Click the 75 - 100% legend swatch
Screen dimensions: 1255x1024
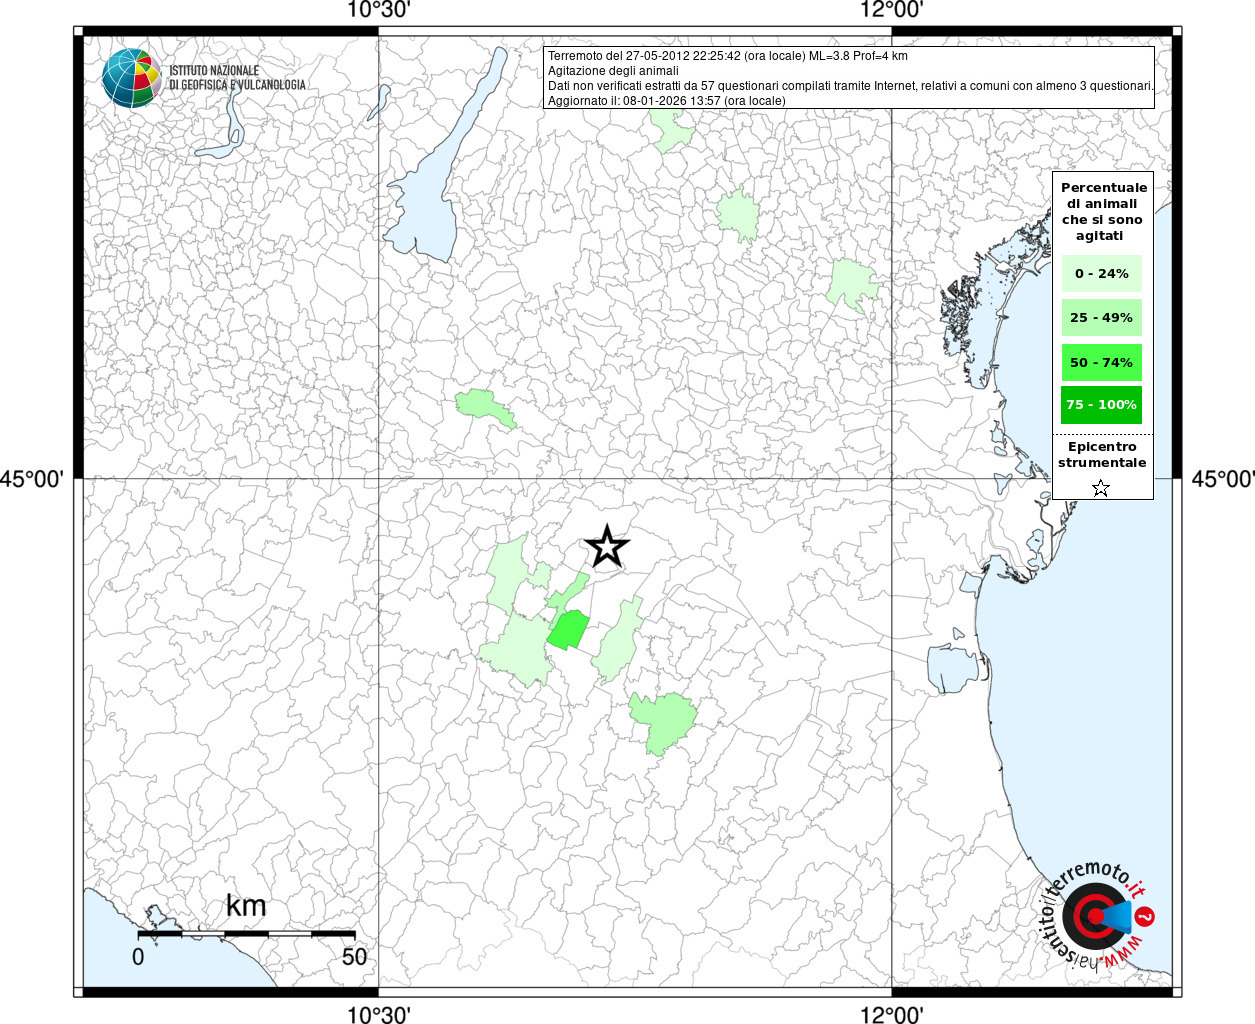(1102, 404)
